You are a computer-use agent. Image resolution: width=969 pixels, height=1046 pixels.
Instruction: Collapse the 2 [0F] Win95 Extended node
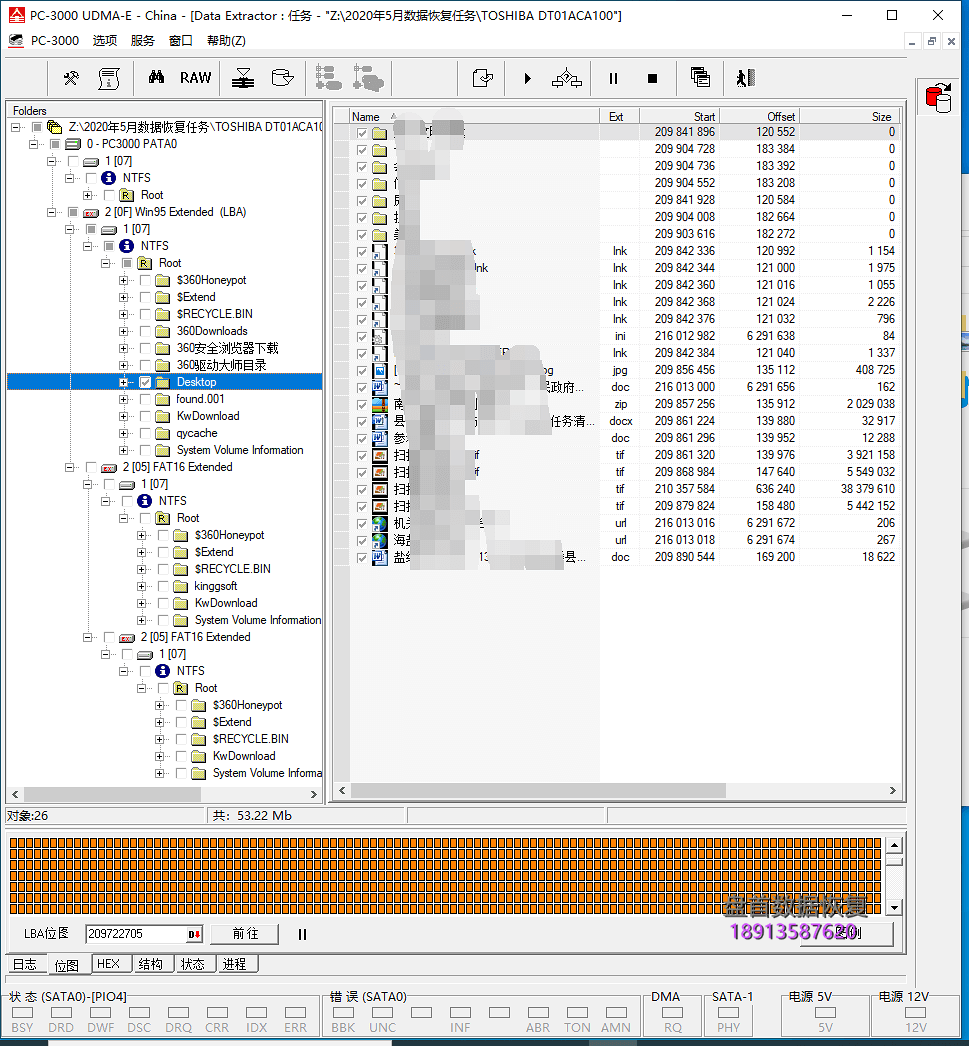51,212
